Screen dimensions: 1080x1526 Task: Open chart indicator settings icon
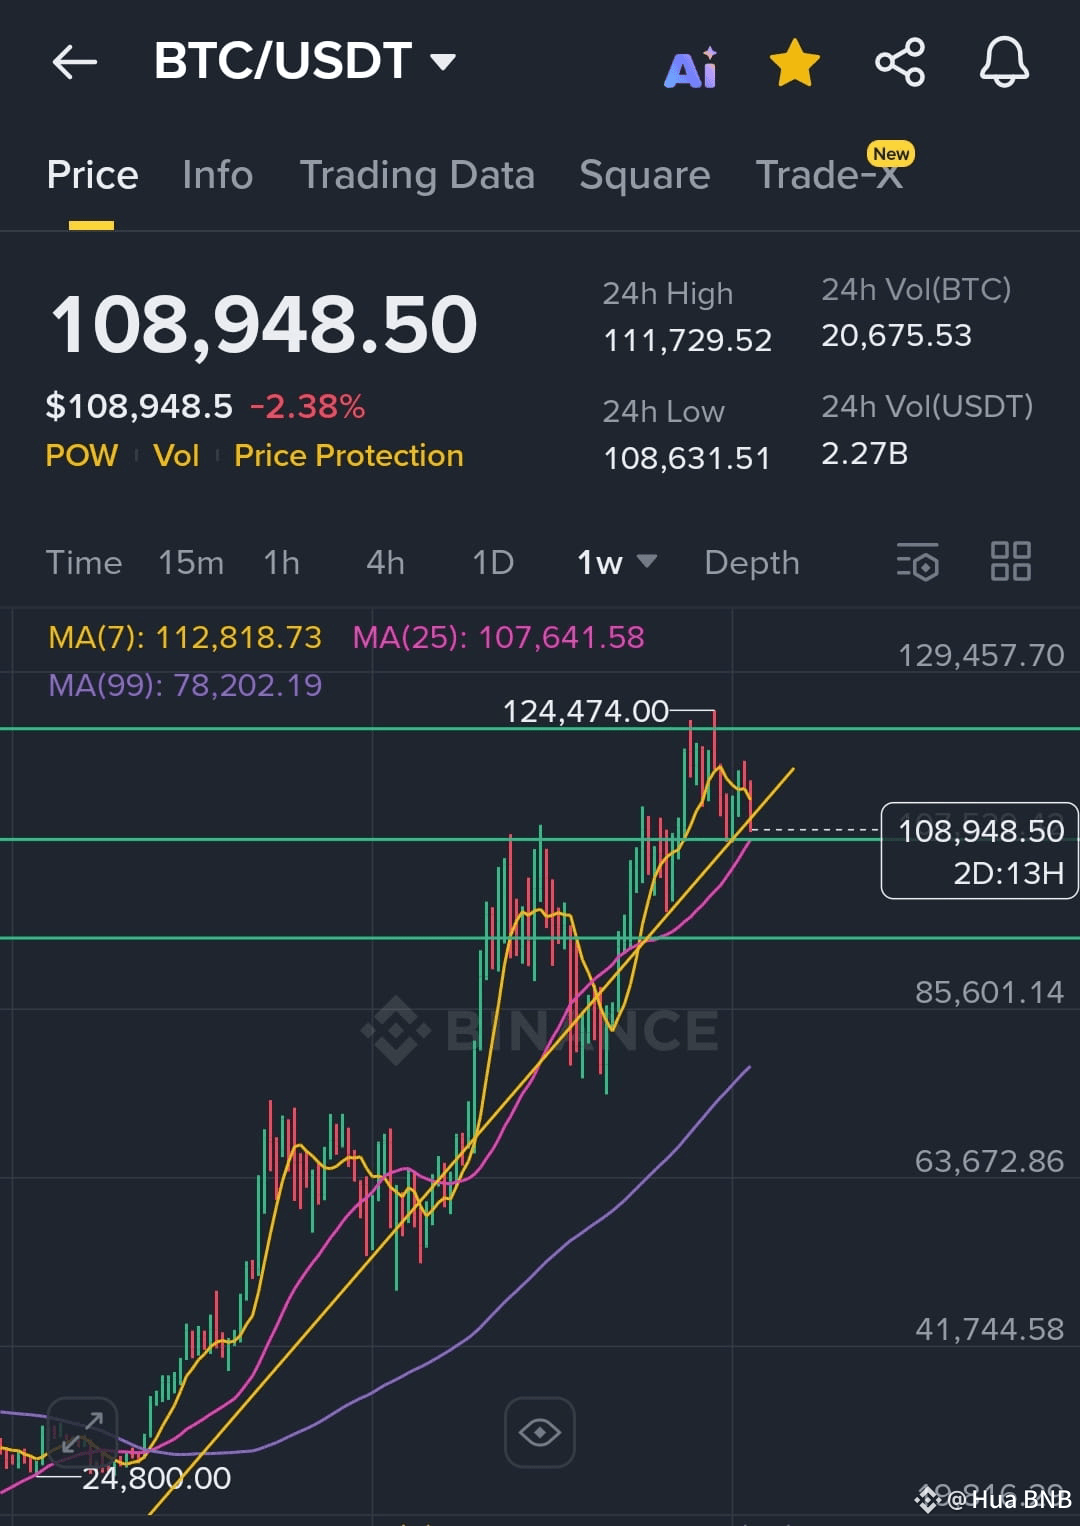[918, 562]
